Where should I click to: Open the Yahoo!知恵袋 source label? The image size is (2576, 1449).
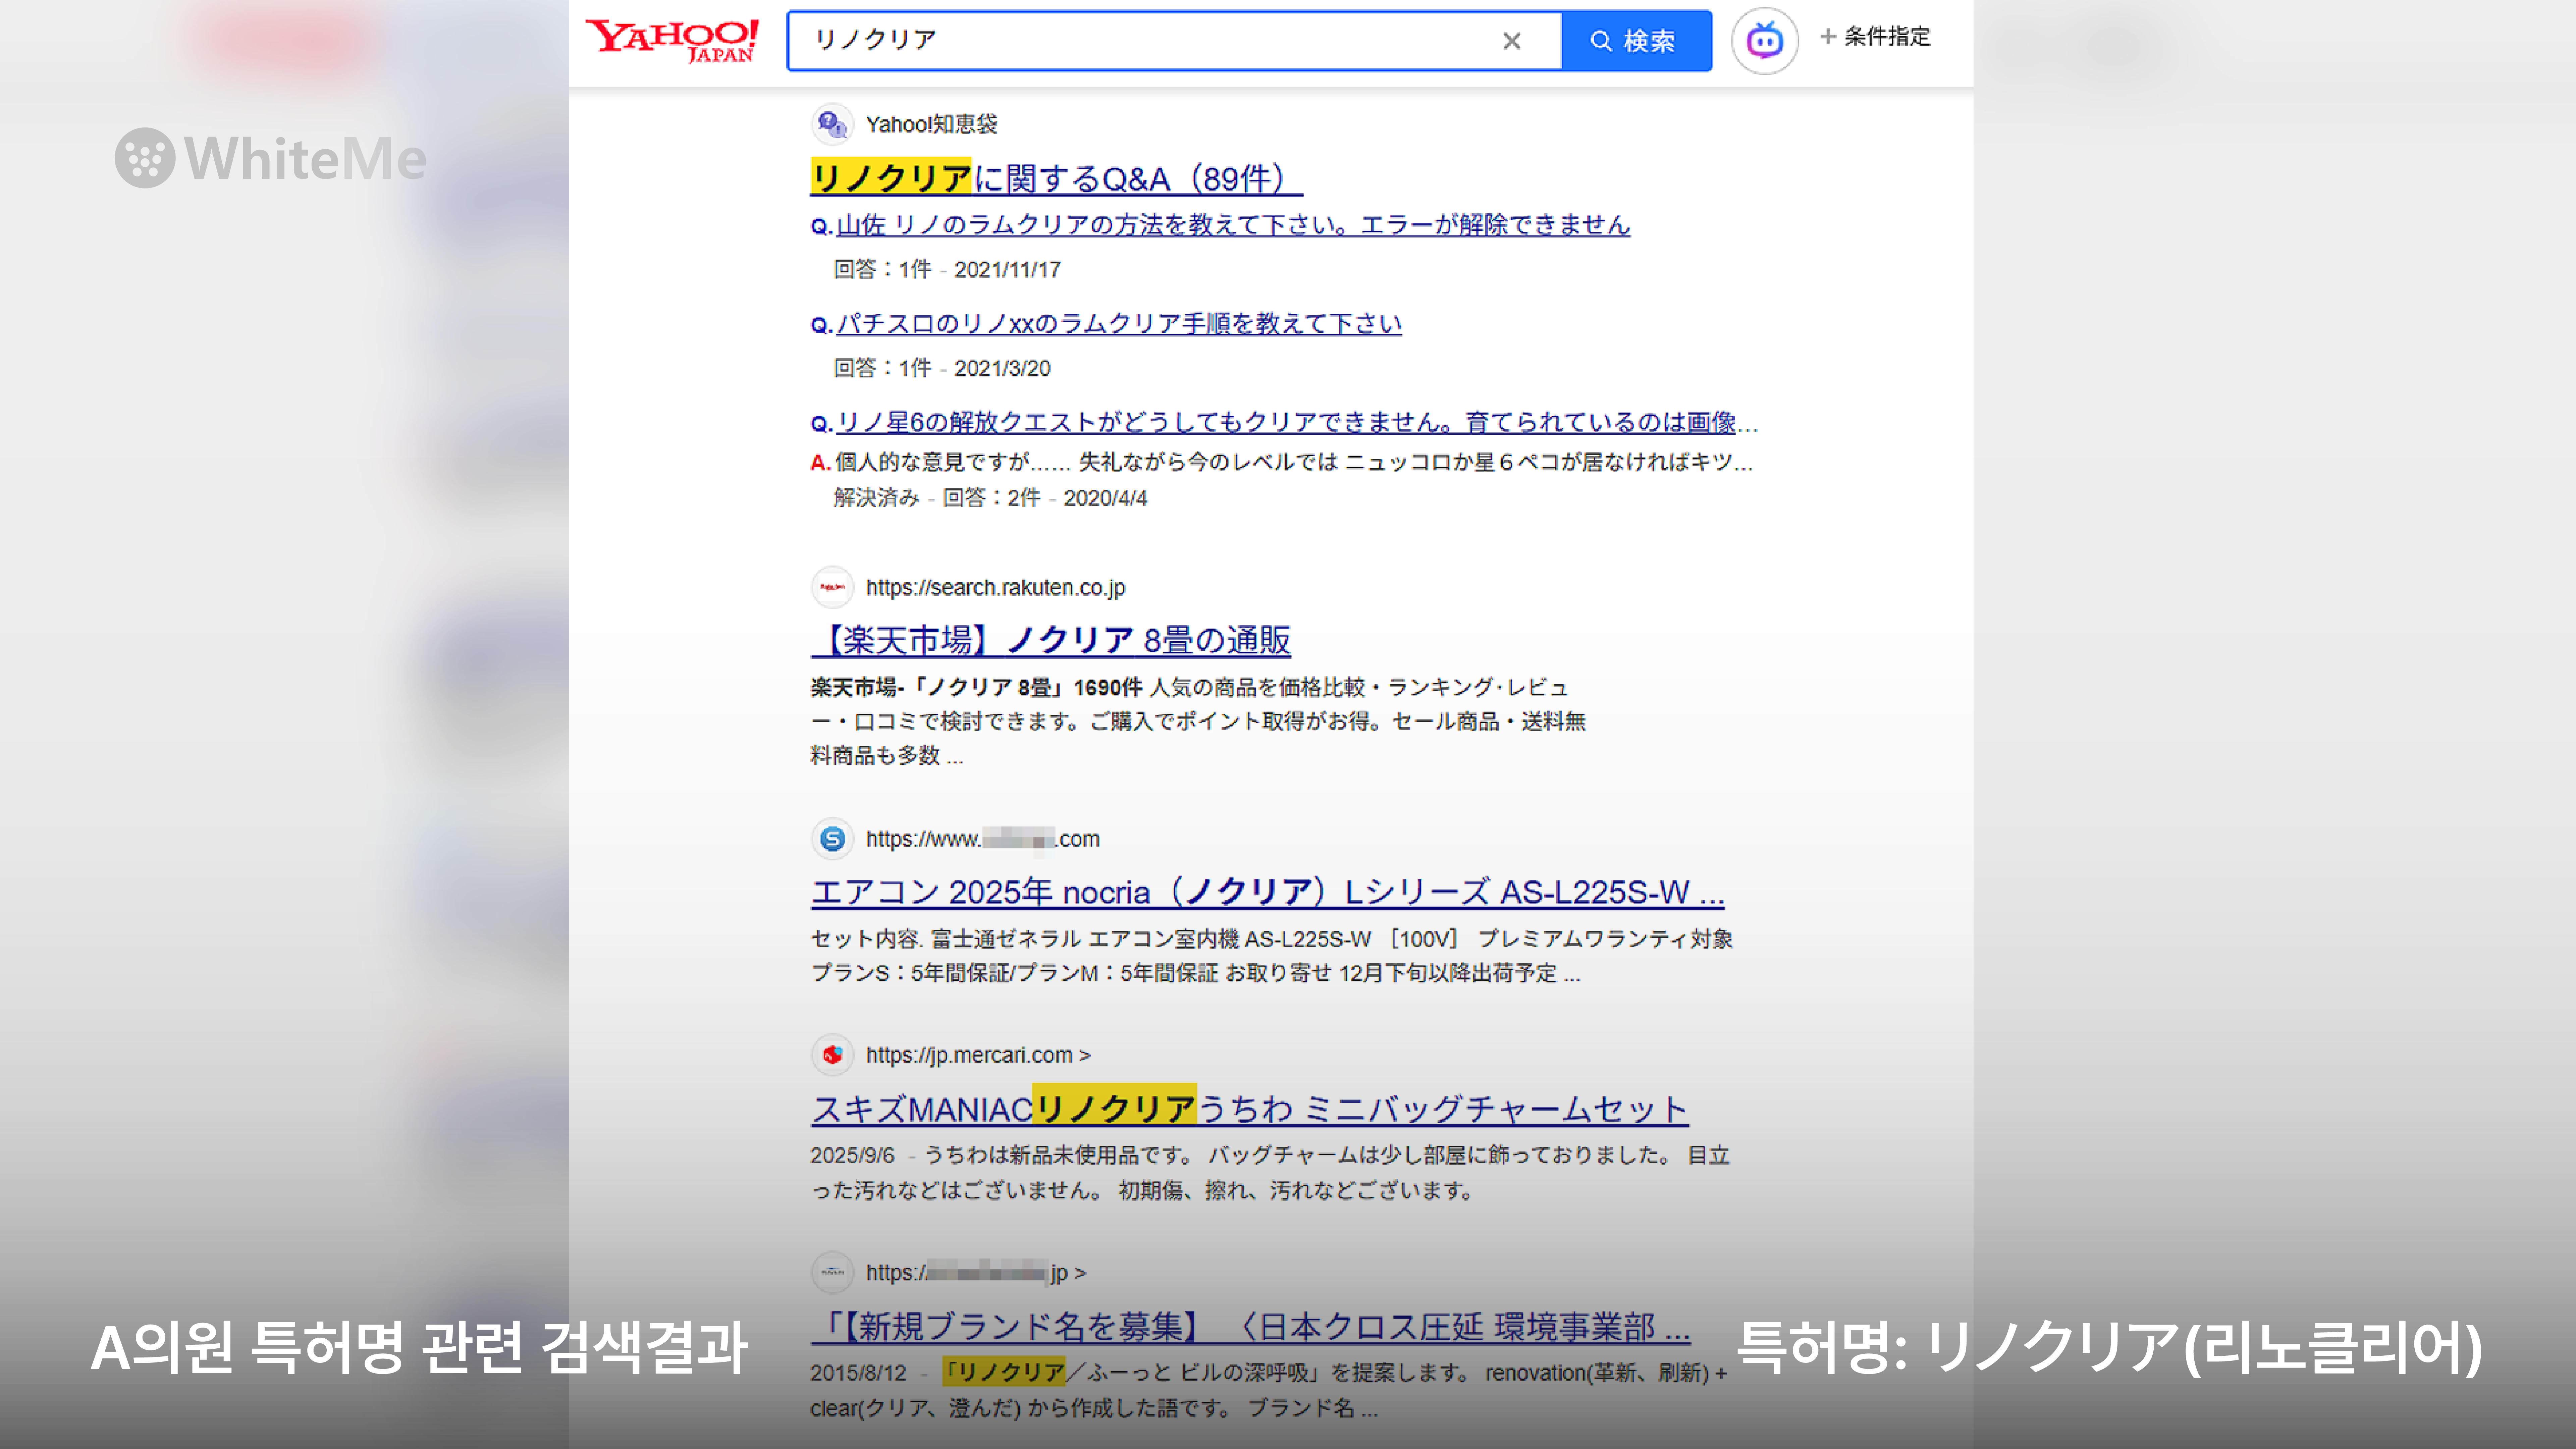(931, 124)
